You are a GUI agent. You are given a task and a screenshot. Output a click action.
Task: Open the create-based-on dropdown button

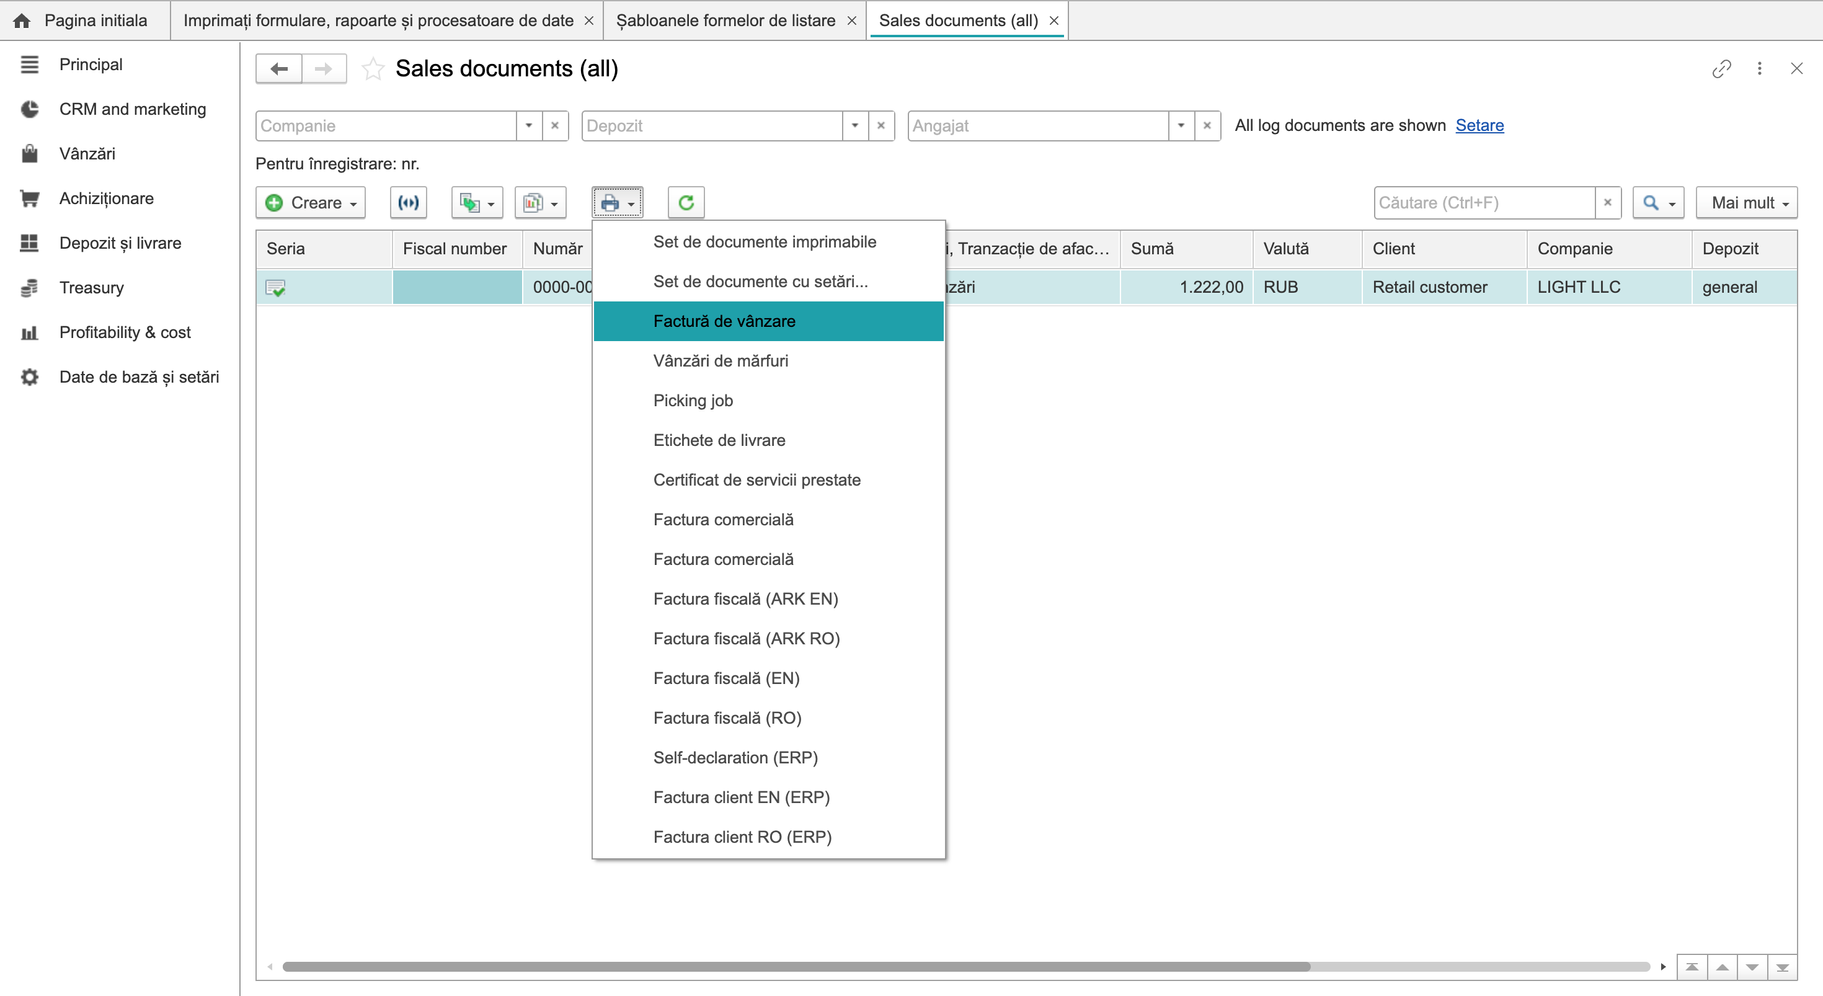click(x=477, y=203)
